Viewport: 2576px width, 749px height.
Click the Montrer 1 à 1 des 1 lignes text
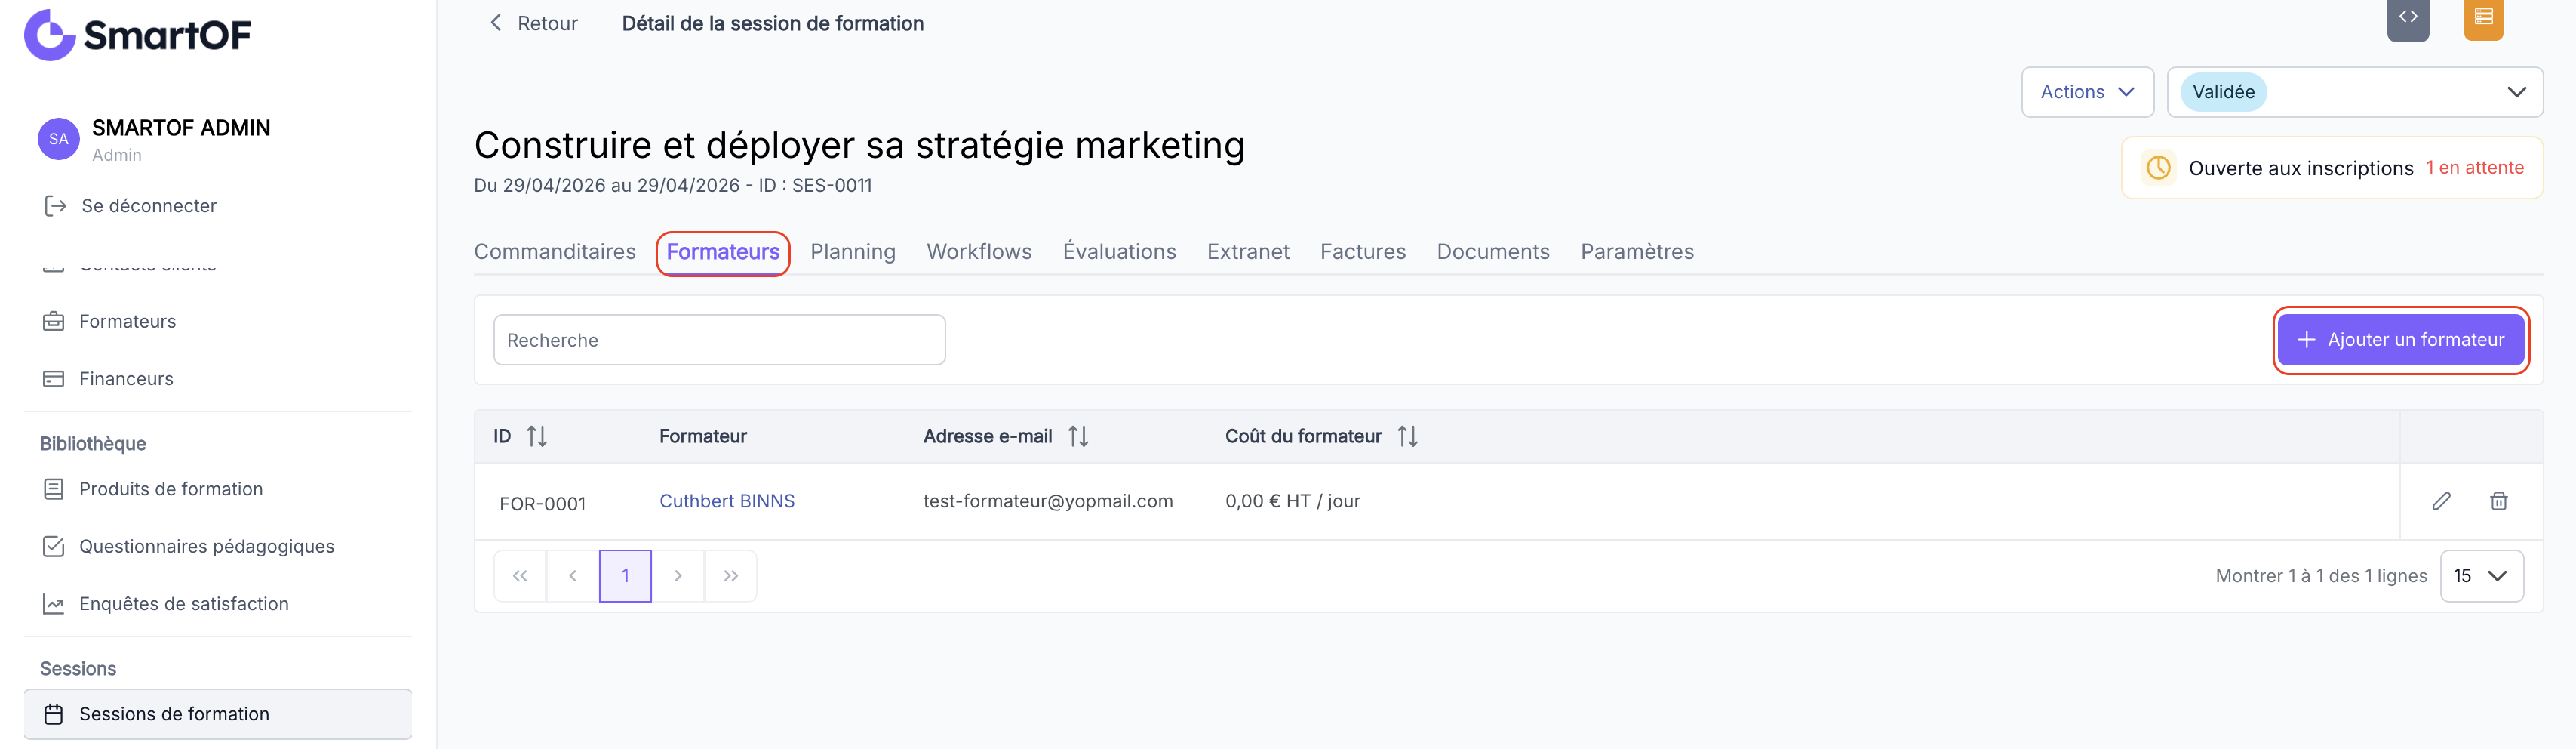pos(2321,576)
